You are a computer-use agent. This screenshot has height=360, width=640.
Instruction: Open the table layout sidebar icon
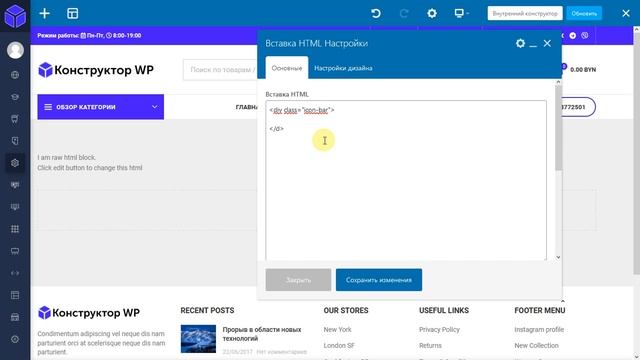click(x=15, y=295)
